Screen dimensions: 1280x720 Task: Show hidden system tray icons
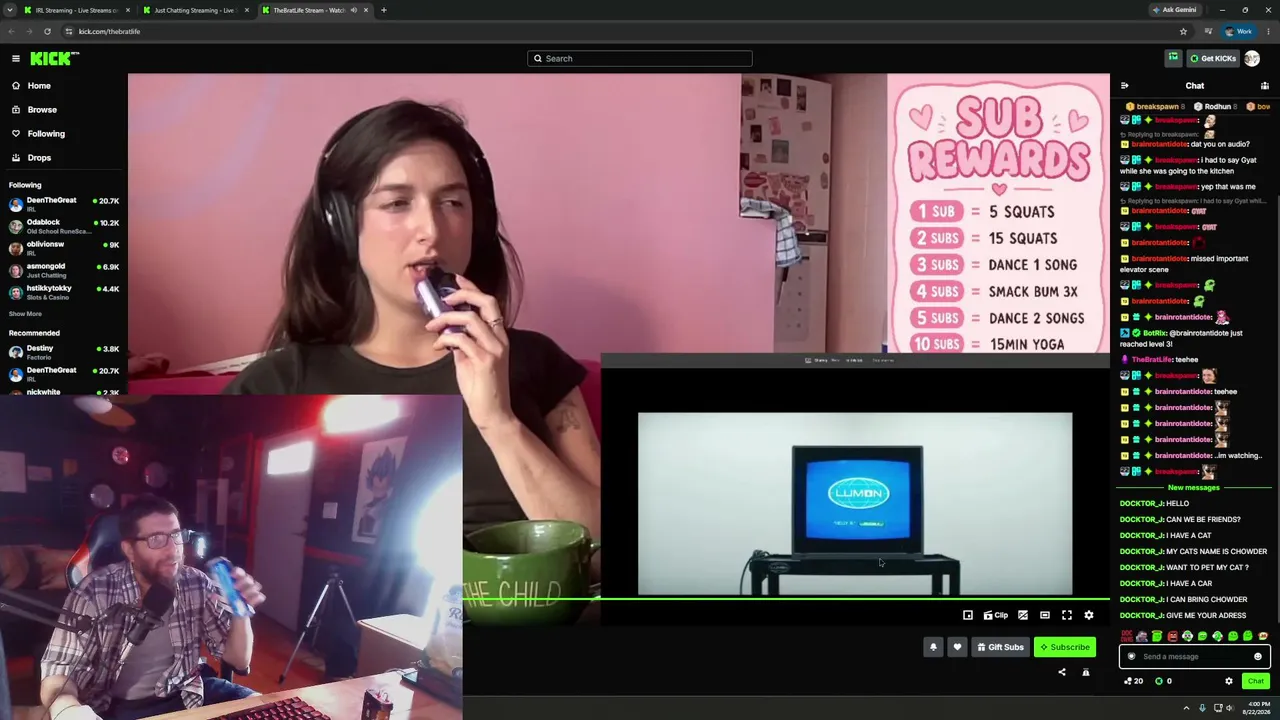pos(1187,708)
